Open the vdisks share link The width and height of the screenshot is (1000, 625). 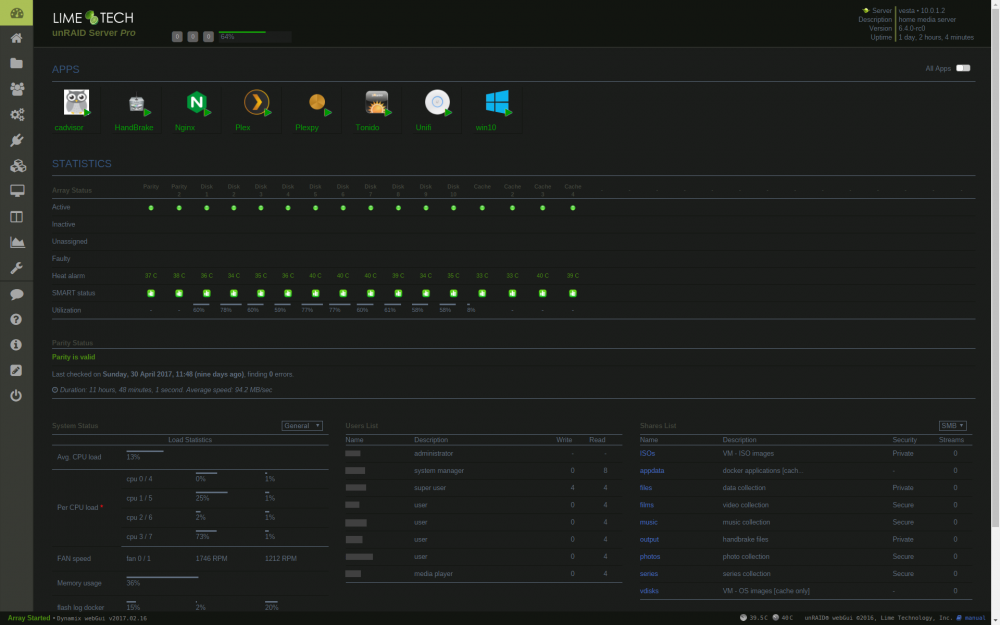649,591
